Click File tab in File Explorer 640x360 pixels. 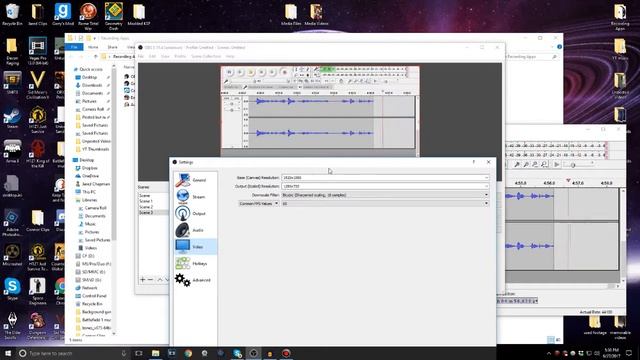click(74, 47)
